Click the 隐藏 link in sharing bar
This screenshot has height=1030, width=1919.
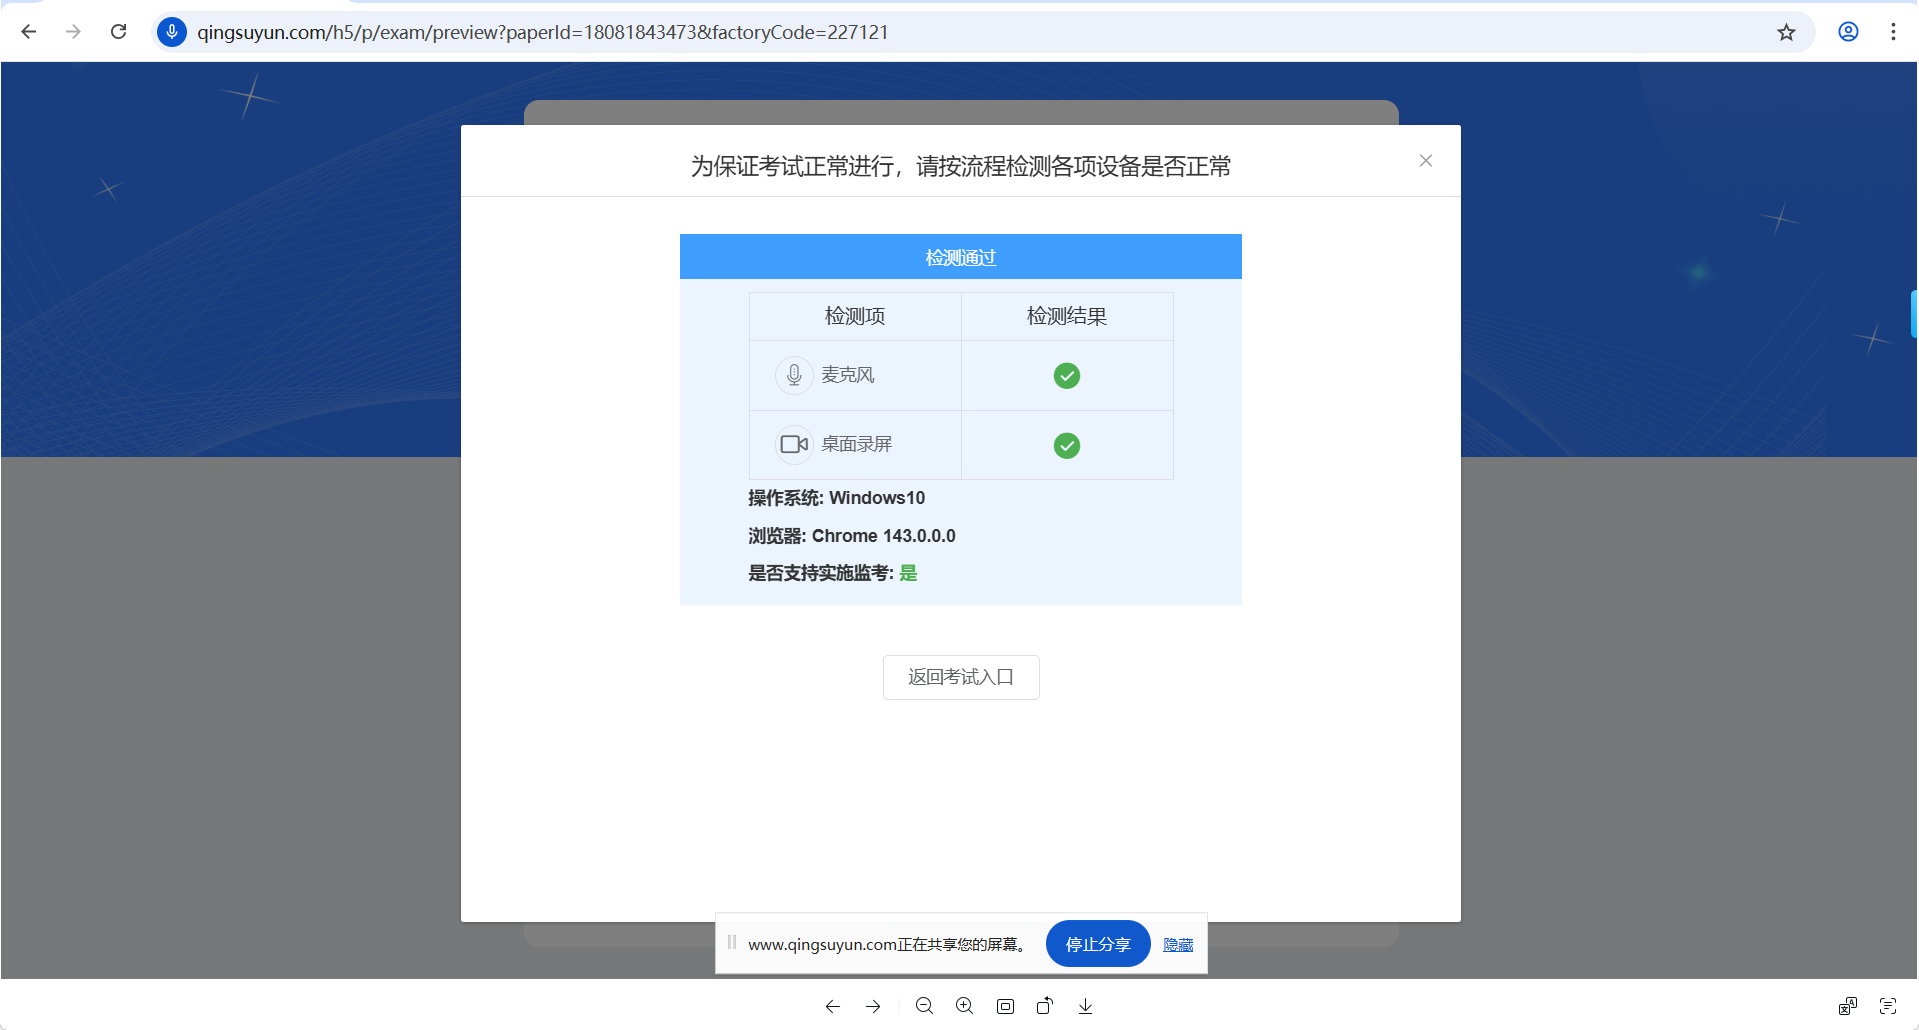pos(1177,945)
